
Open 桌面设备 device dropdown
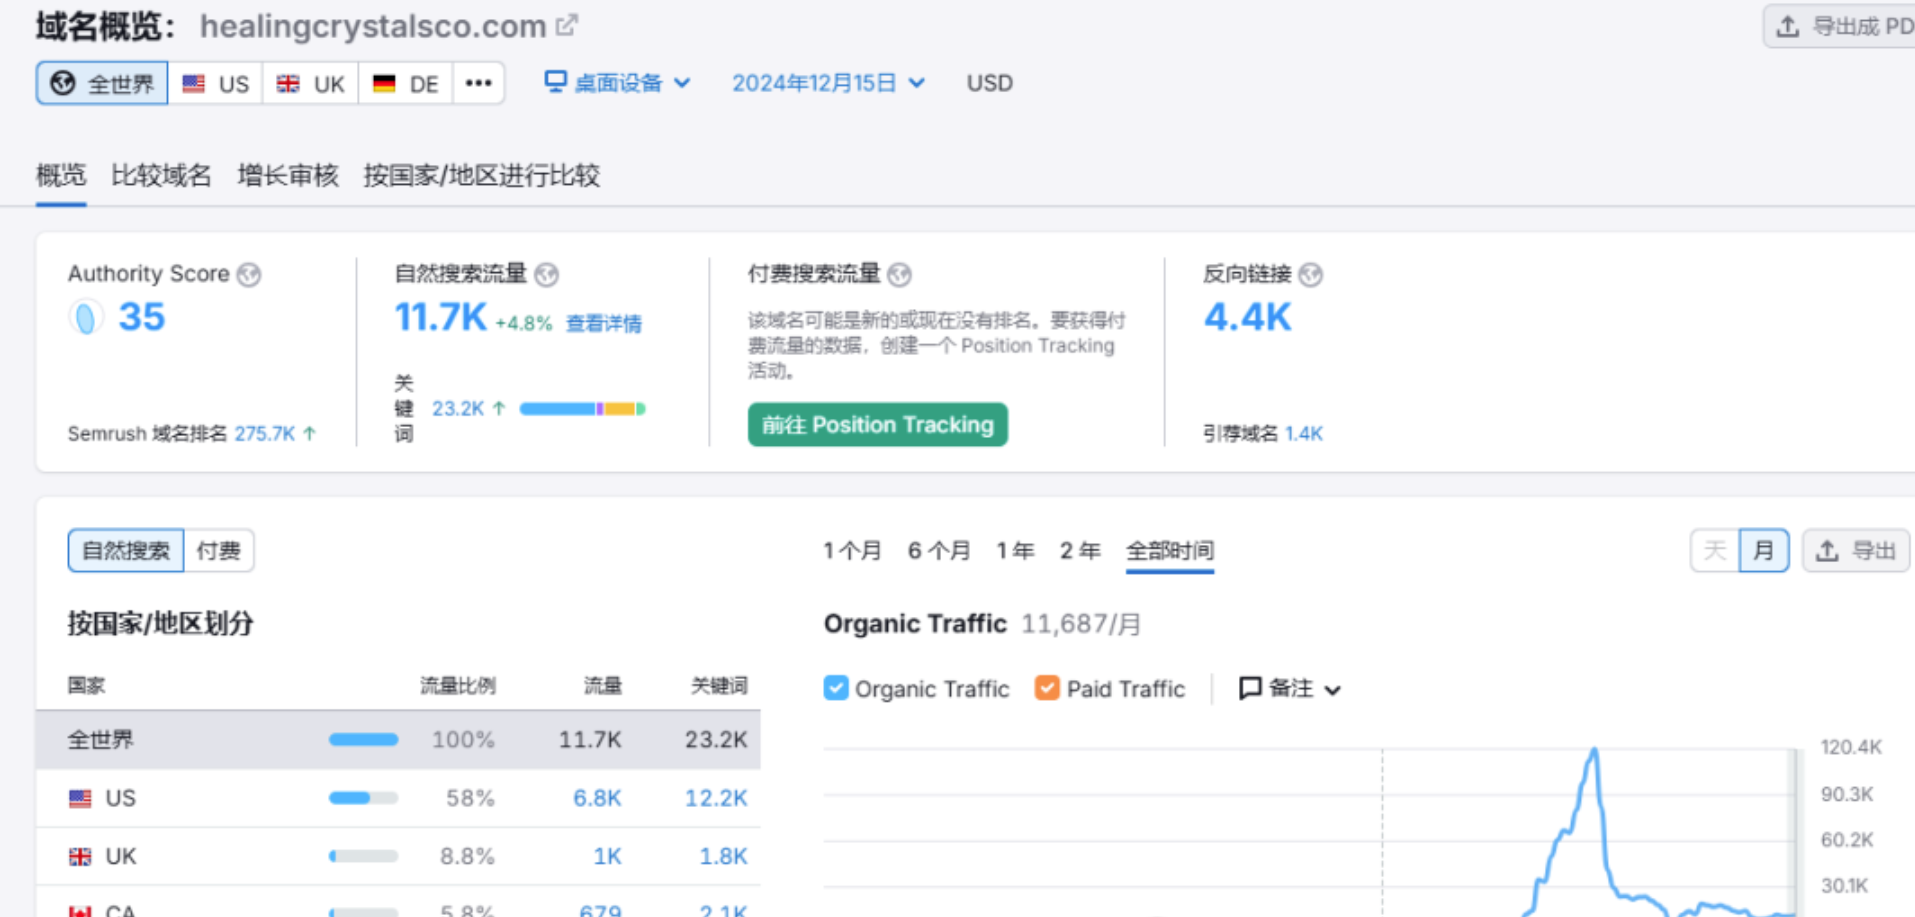[x=618, y=83]
